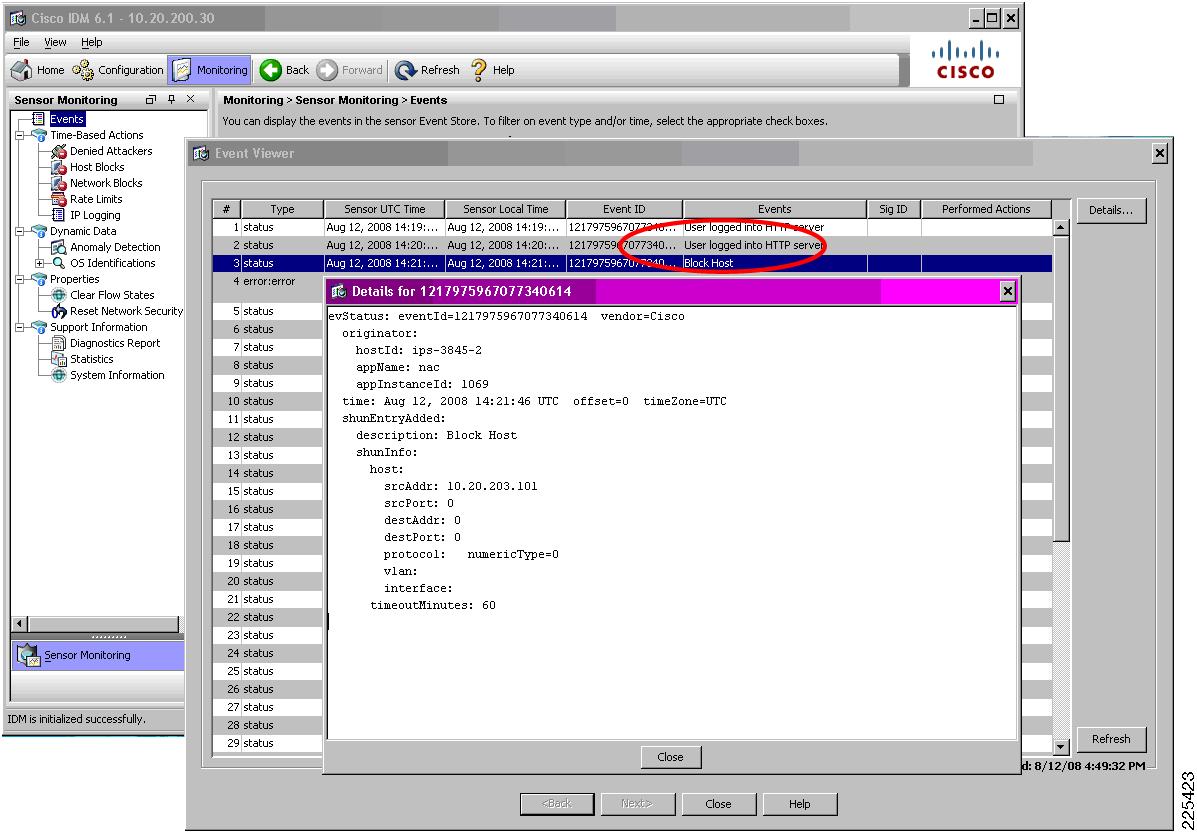Close the Sensor Monitoring panel with its X
The image size is (1197, 832).
click(x=191, y=99)
